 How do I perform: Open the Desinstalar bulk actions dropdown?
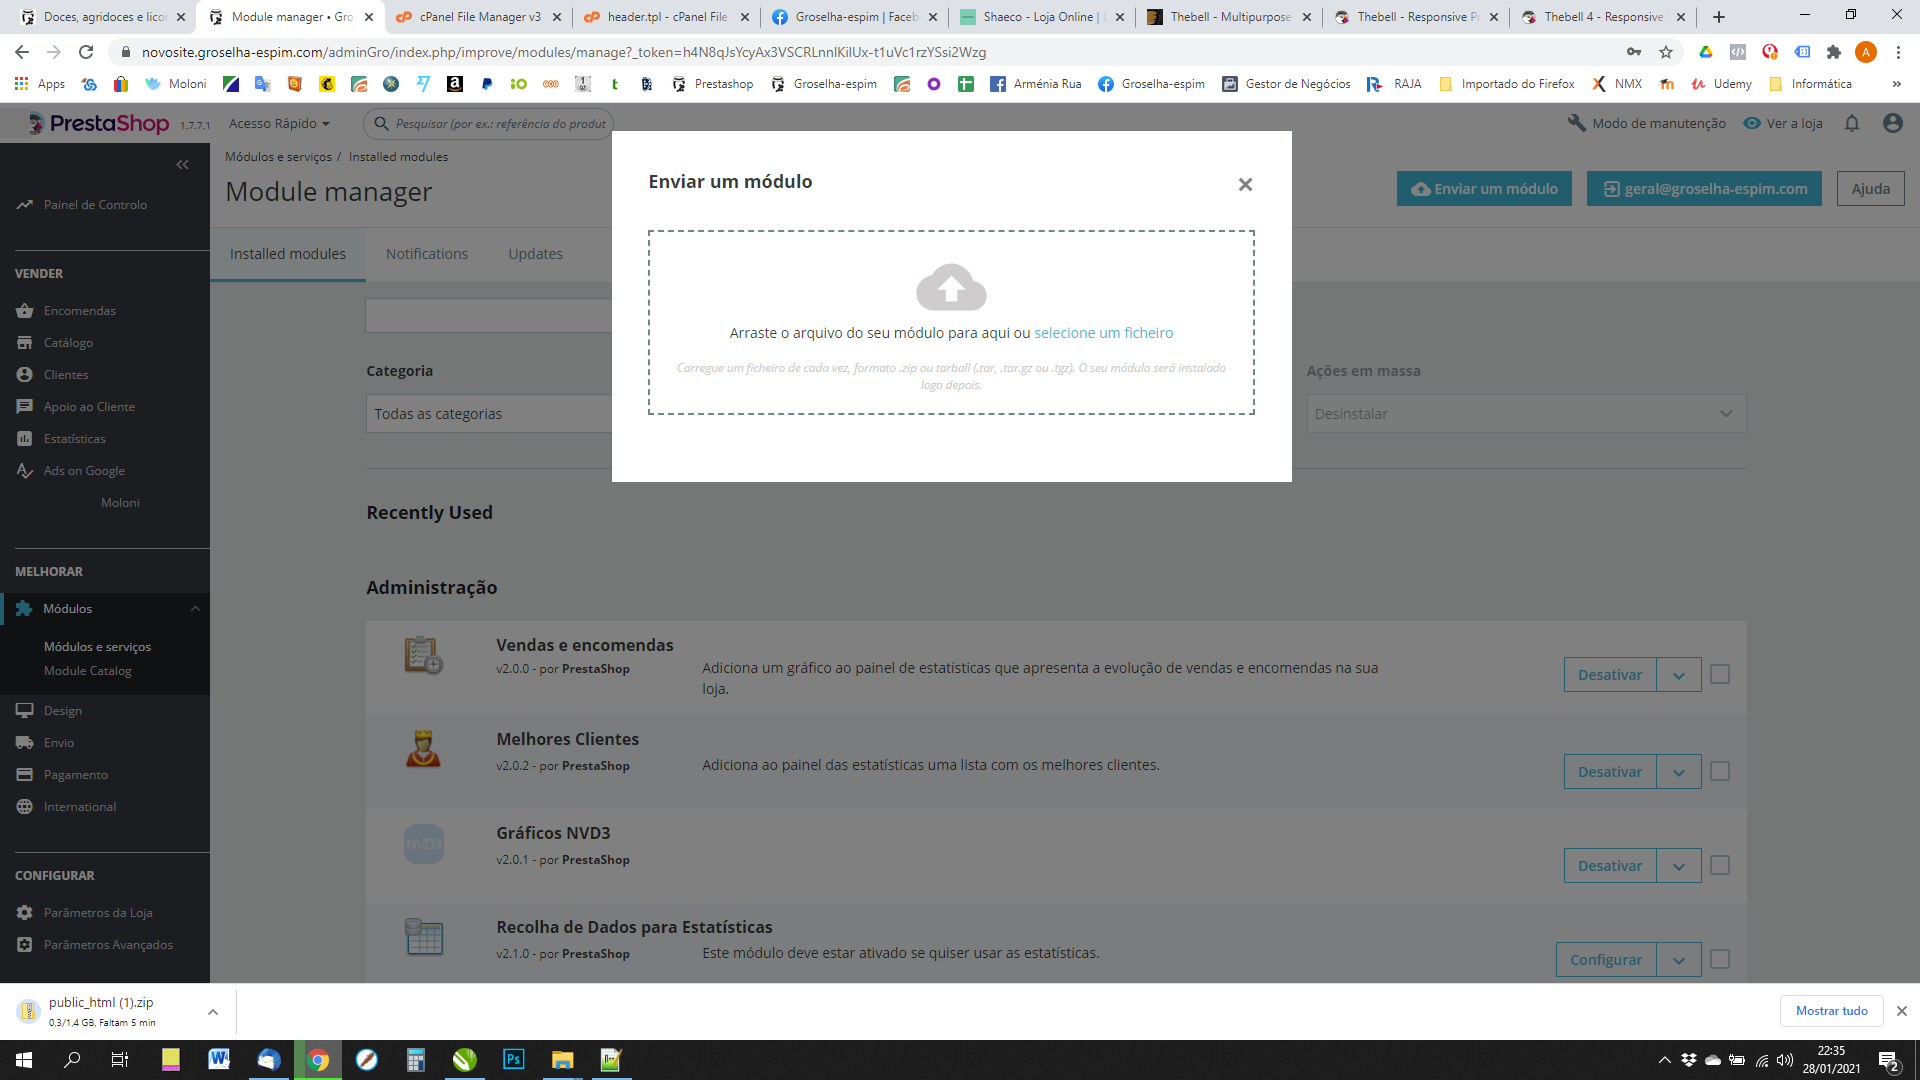pos(1525,414)
